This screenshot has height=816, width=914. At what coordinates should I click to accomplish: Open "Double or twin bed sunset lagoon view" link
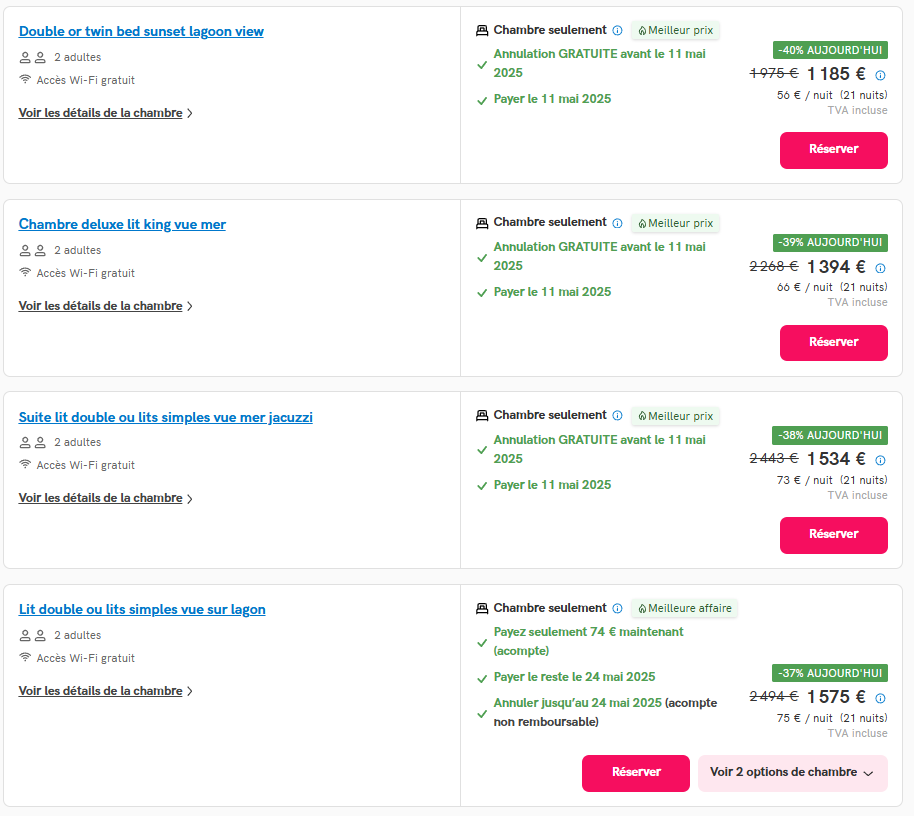141,32
